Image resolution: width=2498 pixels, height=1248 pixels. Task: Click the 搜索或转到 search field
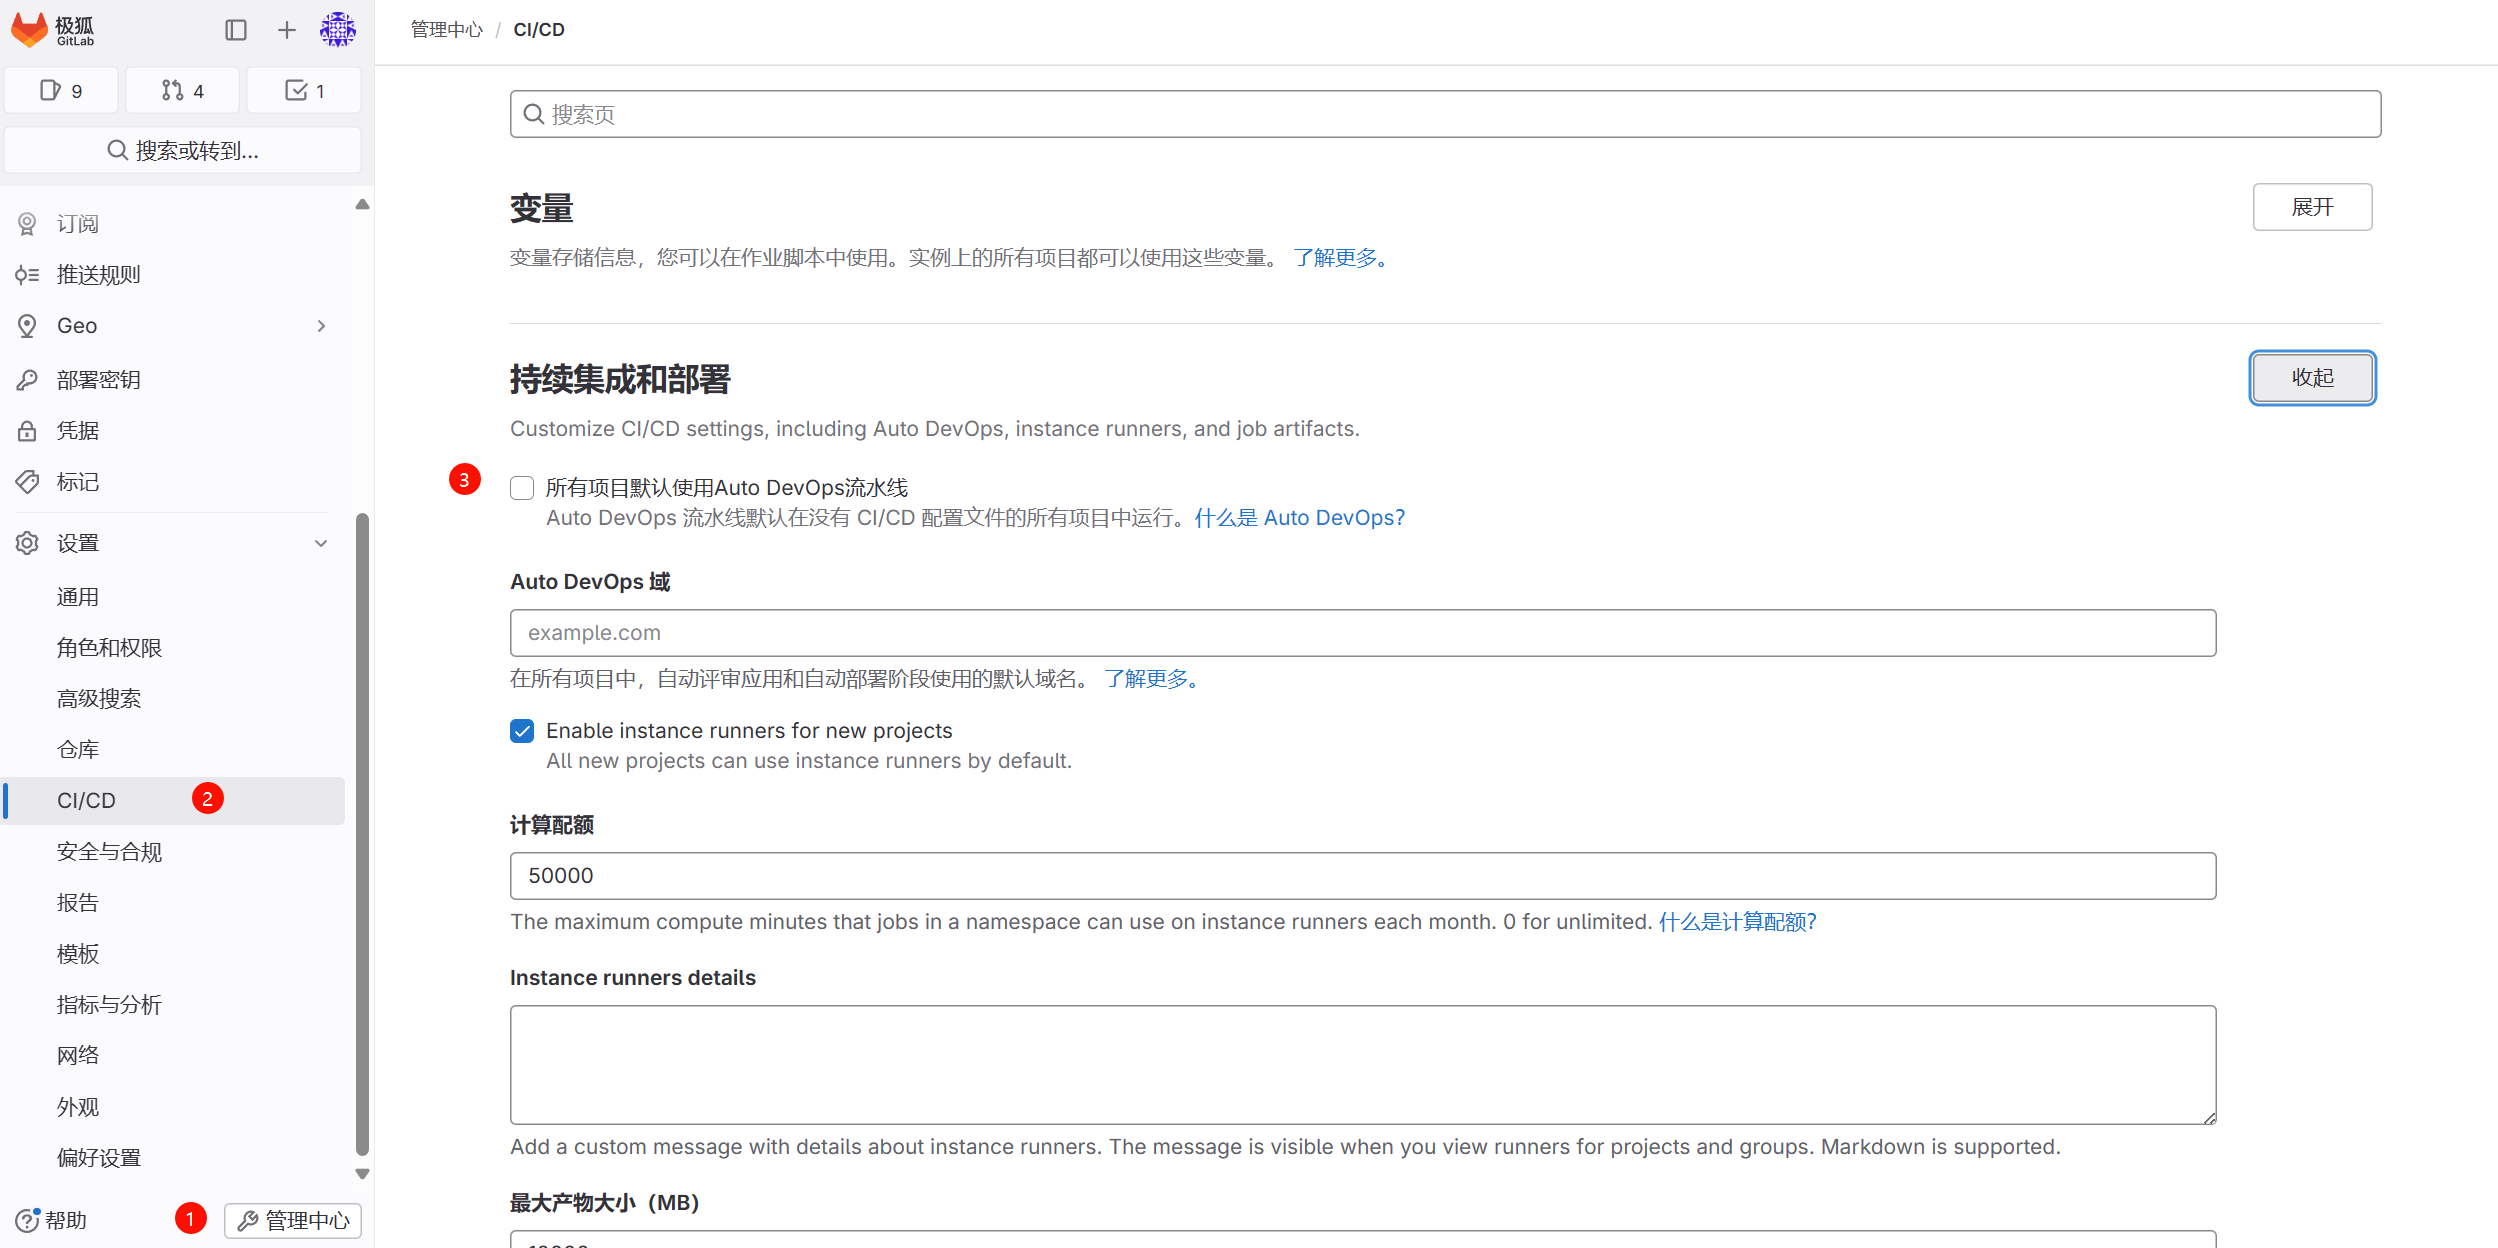183,150
